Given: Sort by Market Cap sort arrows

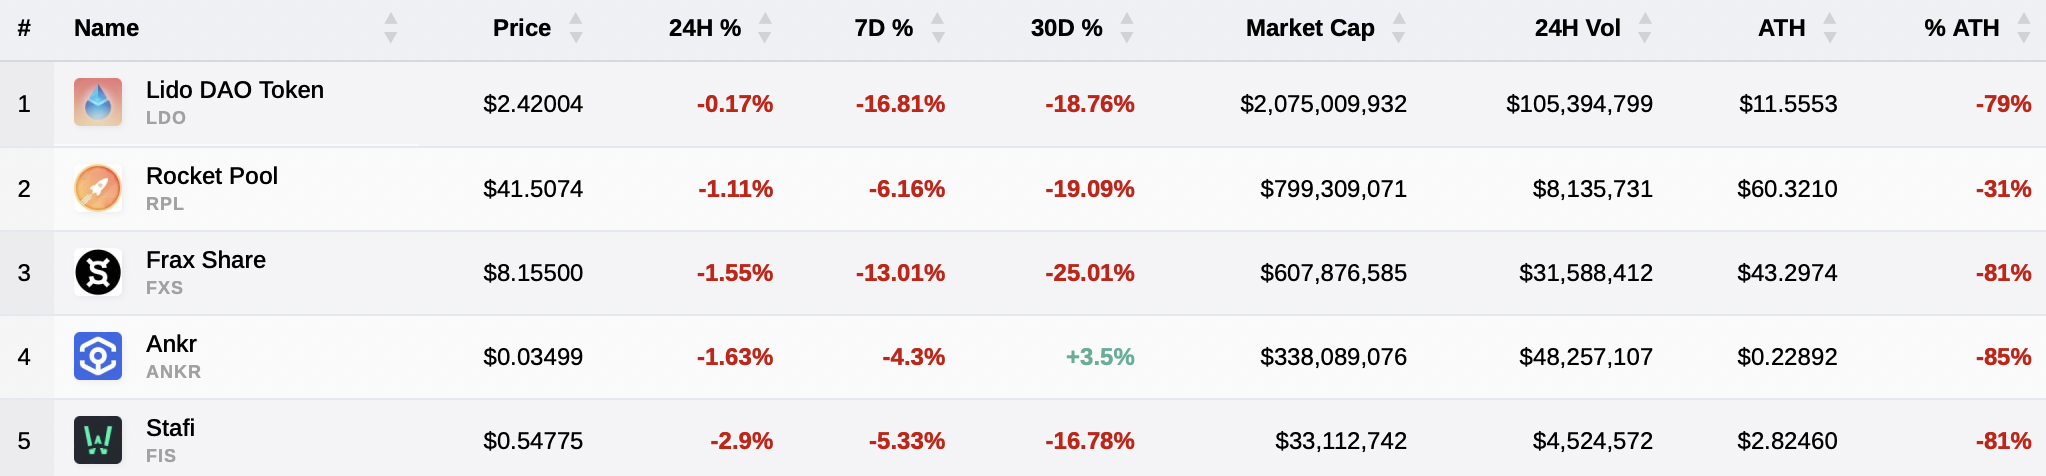Looking at the screenshot, I should click(1399, 28).
